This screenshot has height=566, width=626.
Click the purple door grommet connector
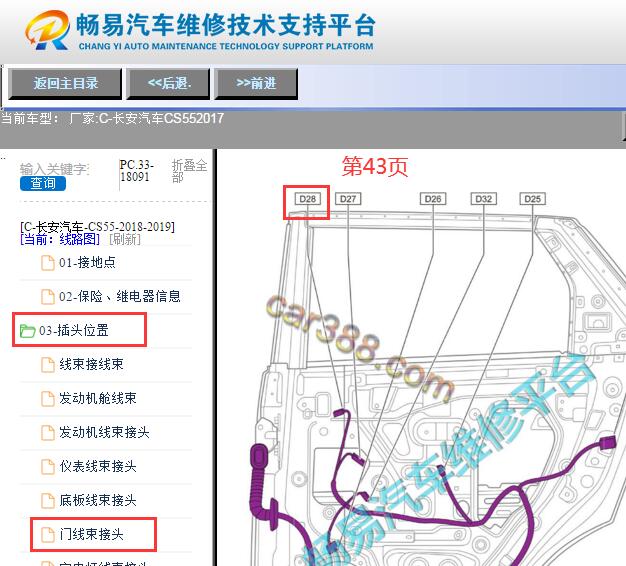259,457
